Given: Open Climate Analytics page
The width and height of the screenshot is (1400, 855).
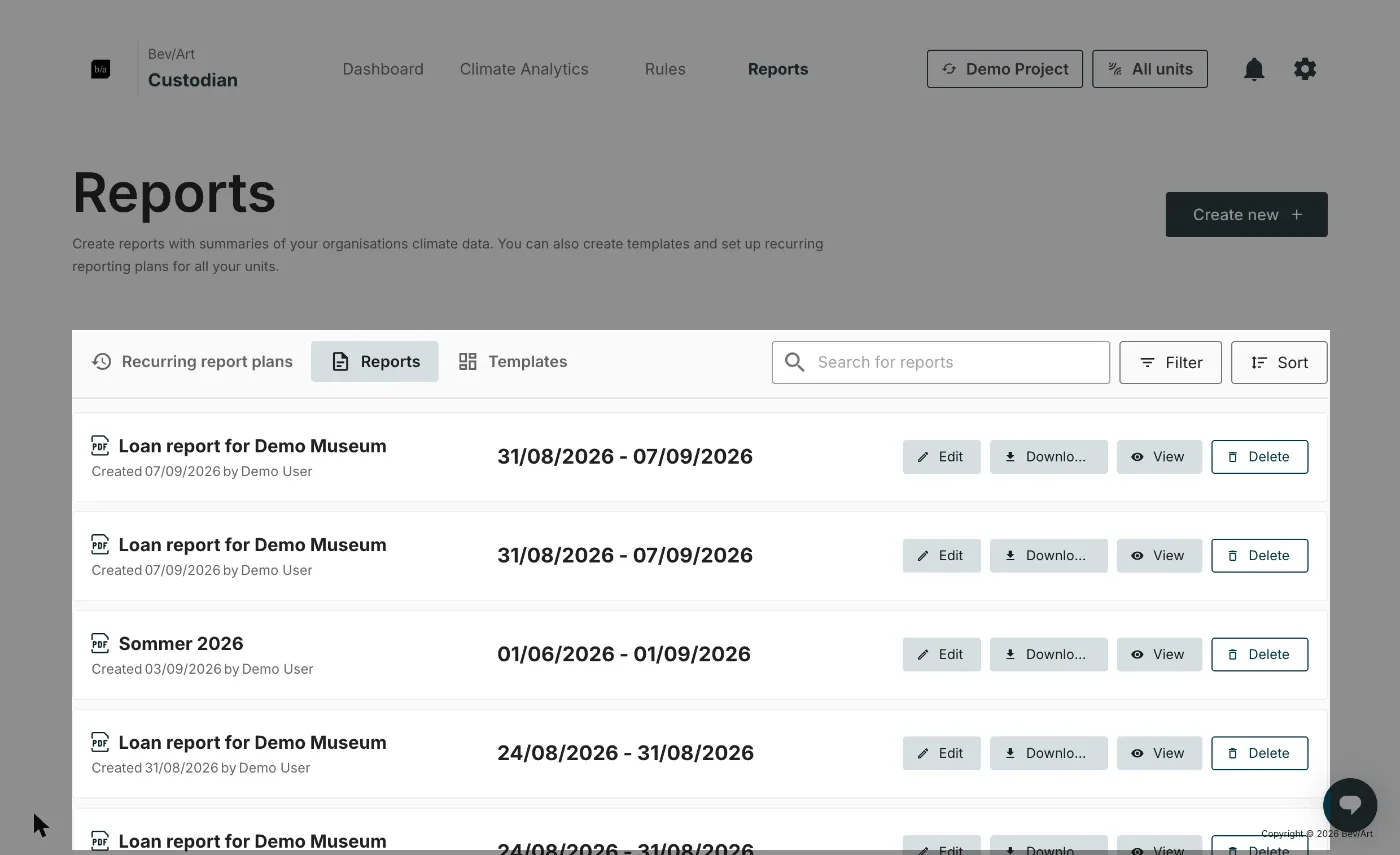Looking at the screenshot, I should (x=524, y=69).
